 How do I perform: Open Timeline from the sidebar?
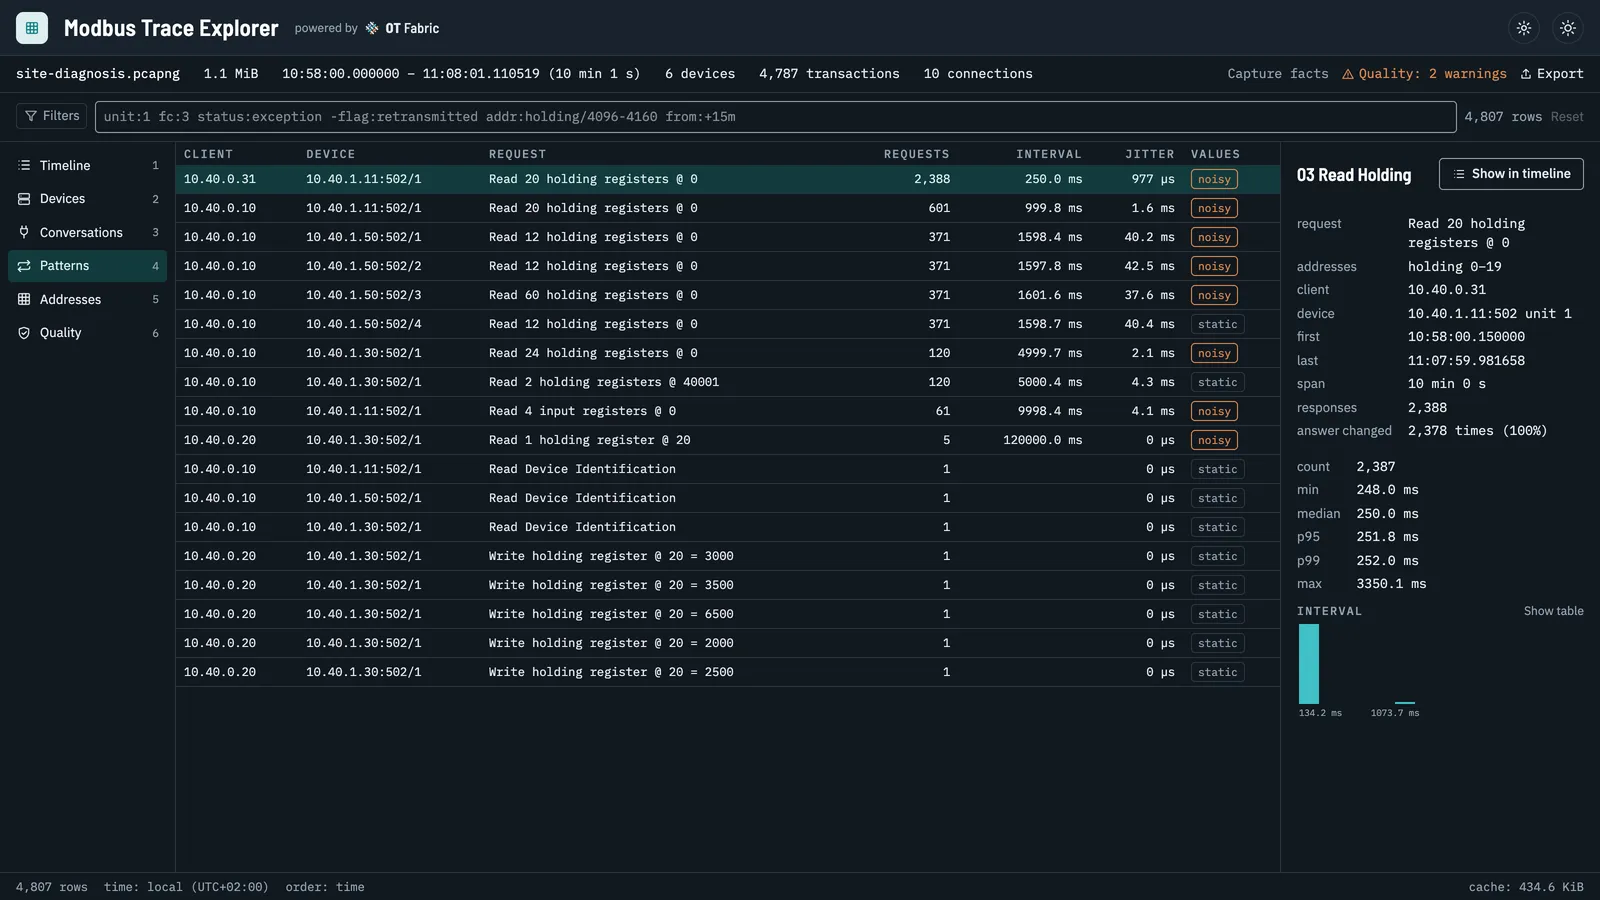(x=87, y=166)
